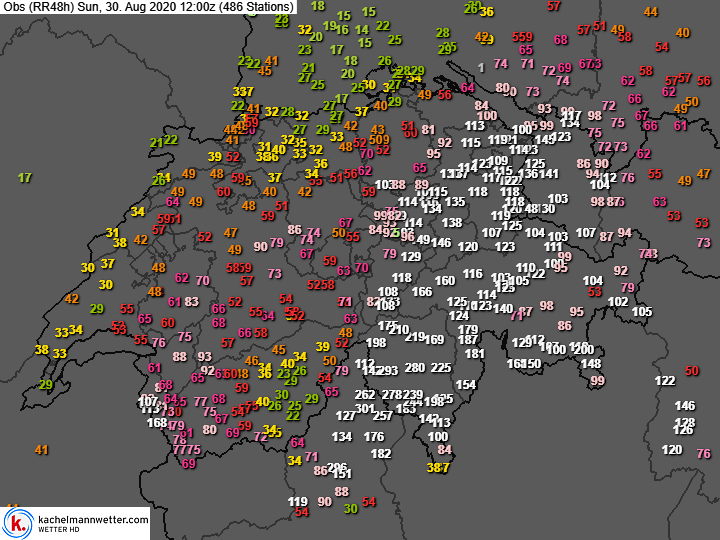Image resolution: width=720 pixels, height=540 pixels.
Task: Click the Kachelmannwetter red logo icon
Action: click(x=17, y=523)
